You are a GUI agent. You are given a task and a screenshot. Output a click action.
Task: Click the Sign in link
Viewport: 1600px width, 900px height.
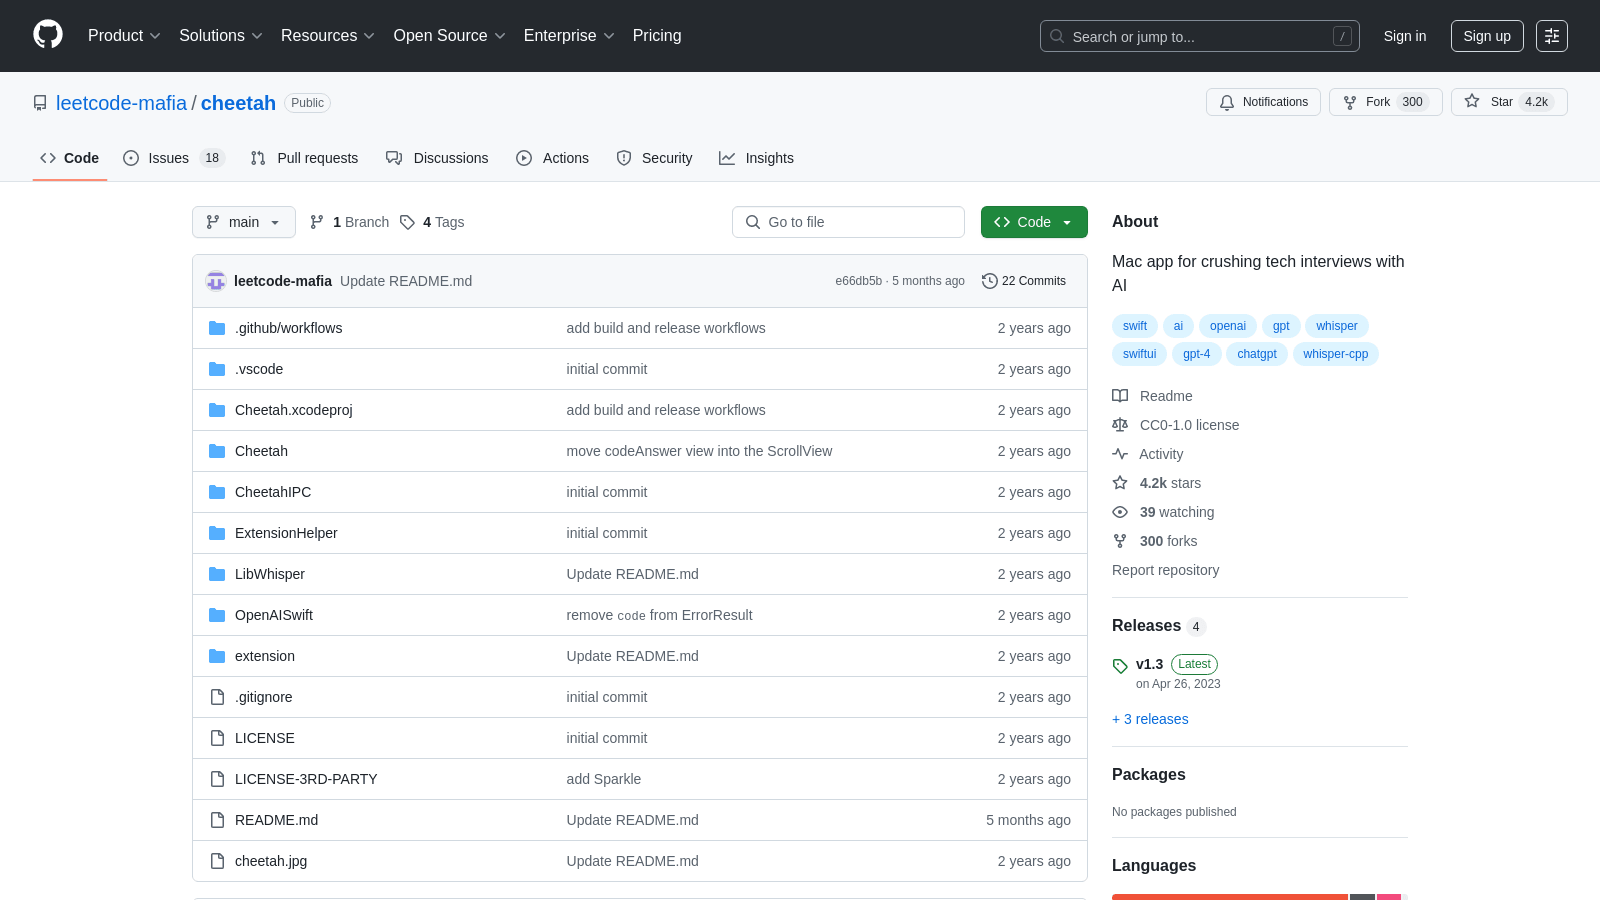[x=1405, y=36]
